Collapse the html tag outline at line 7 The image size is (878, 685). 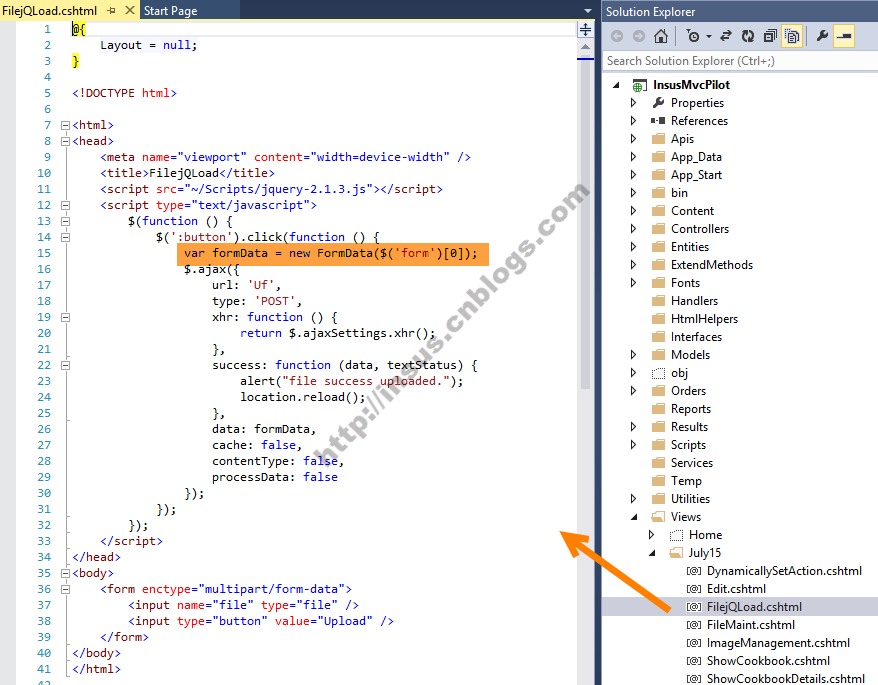point(66,125)
